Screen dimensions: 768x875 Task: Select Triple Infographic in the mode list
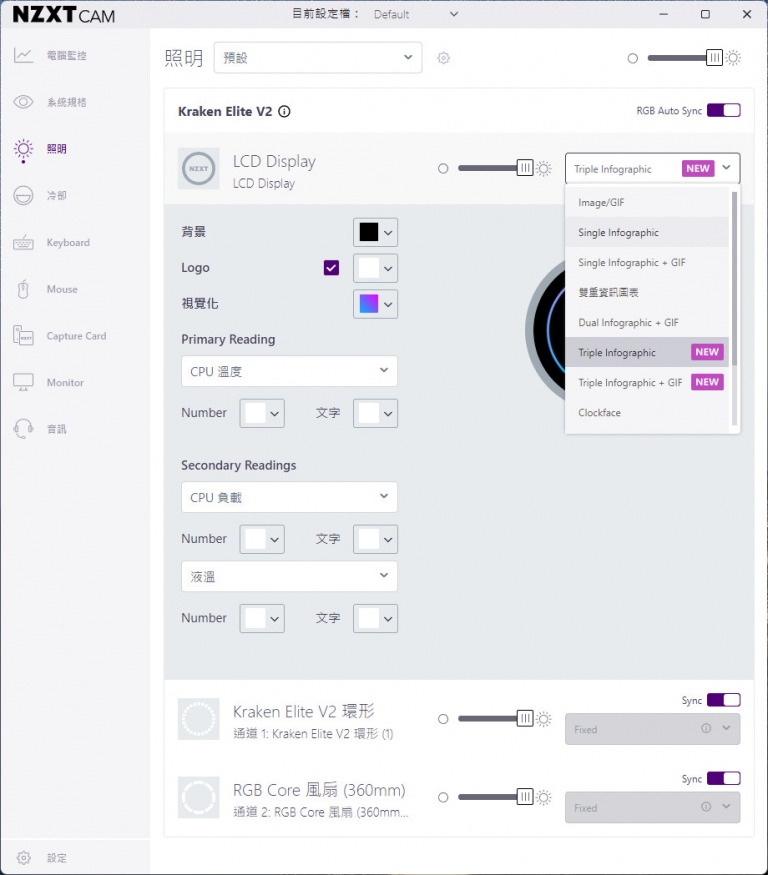647,353
